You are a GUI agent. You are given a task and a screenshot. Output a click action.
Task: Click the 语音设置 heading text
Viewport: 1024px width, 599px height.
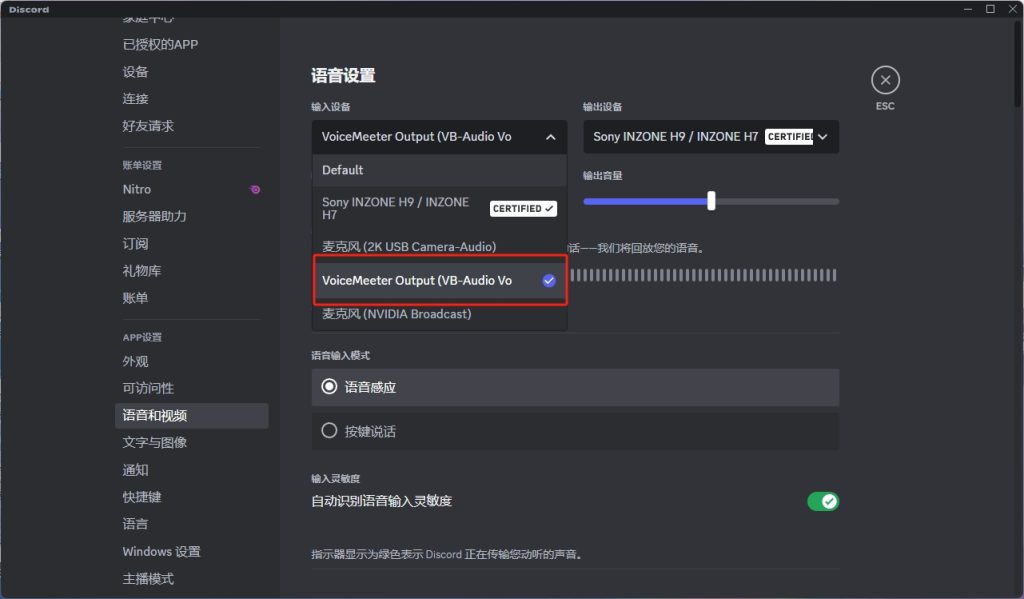pyautogui.click(x=344, y=76)
